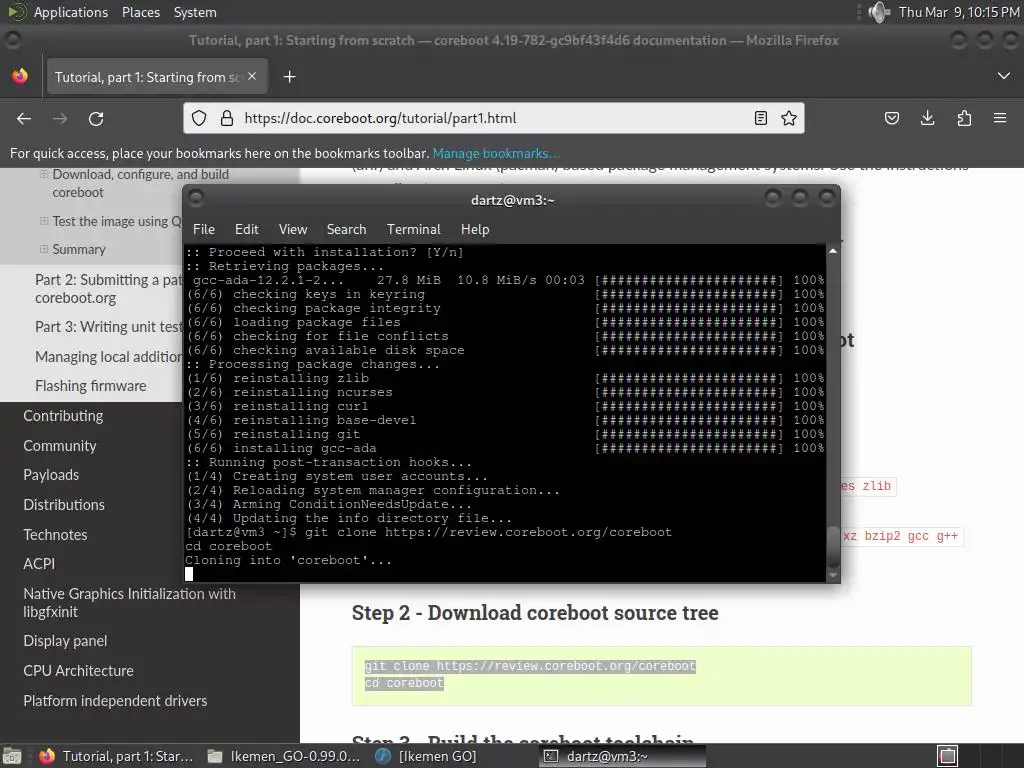List all tabs with the chevron dropdown
This screenshot has height=768, width=1024.
1004,76
